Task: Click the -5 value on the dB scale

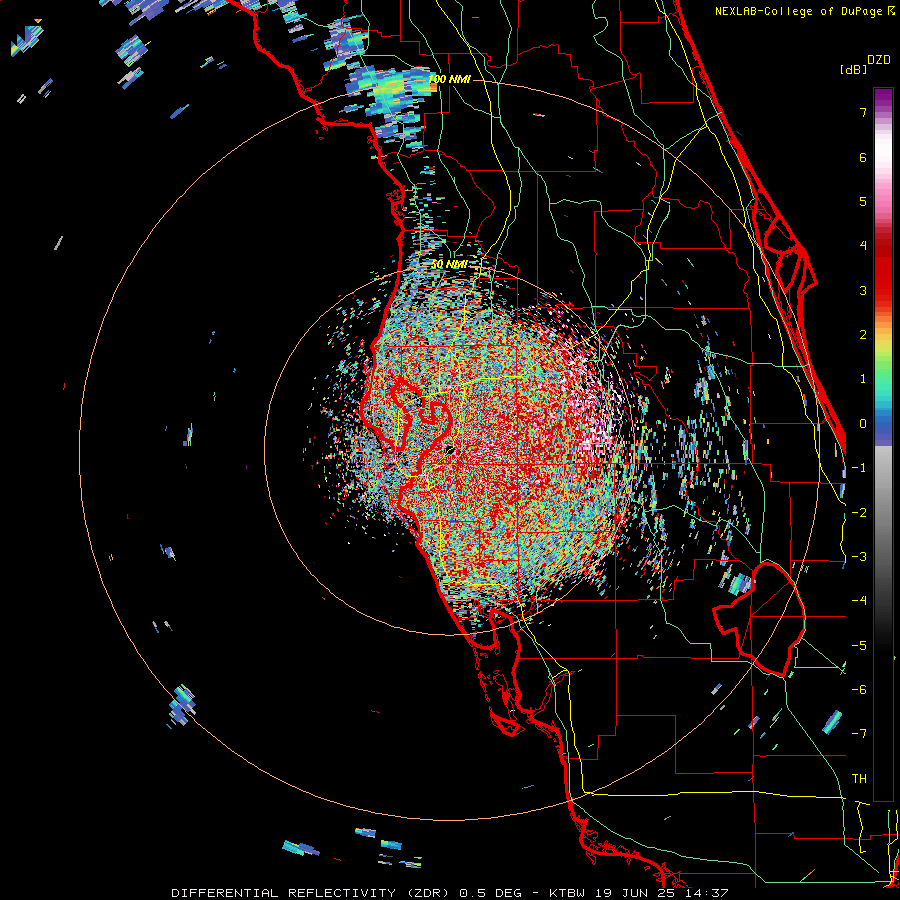Action: [859, 646]
